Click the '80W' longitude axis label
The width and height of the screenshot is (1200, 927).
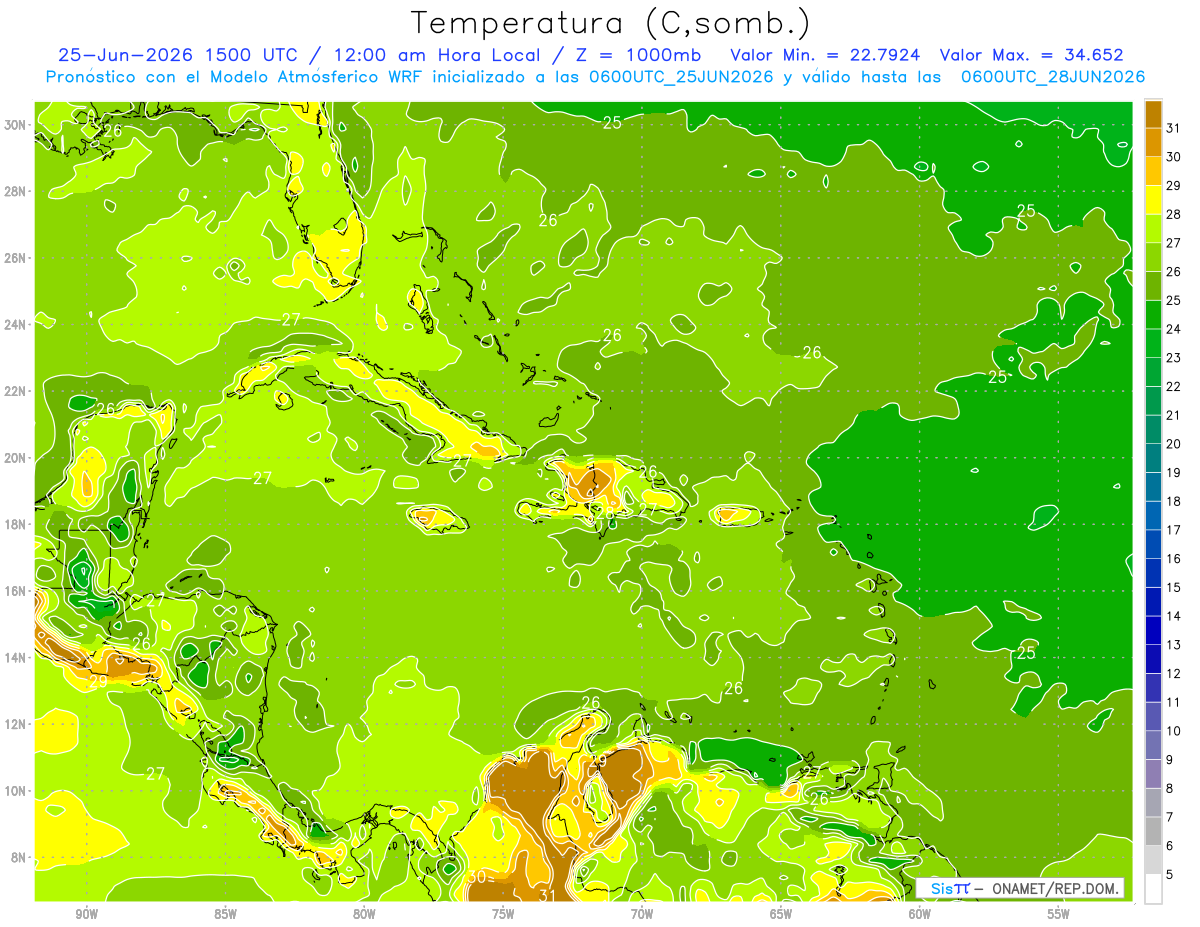tap(364, 914)
